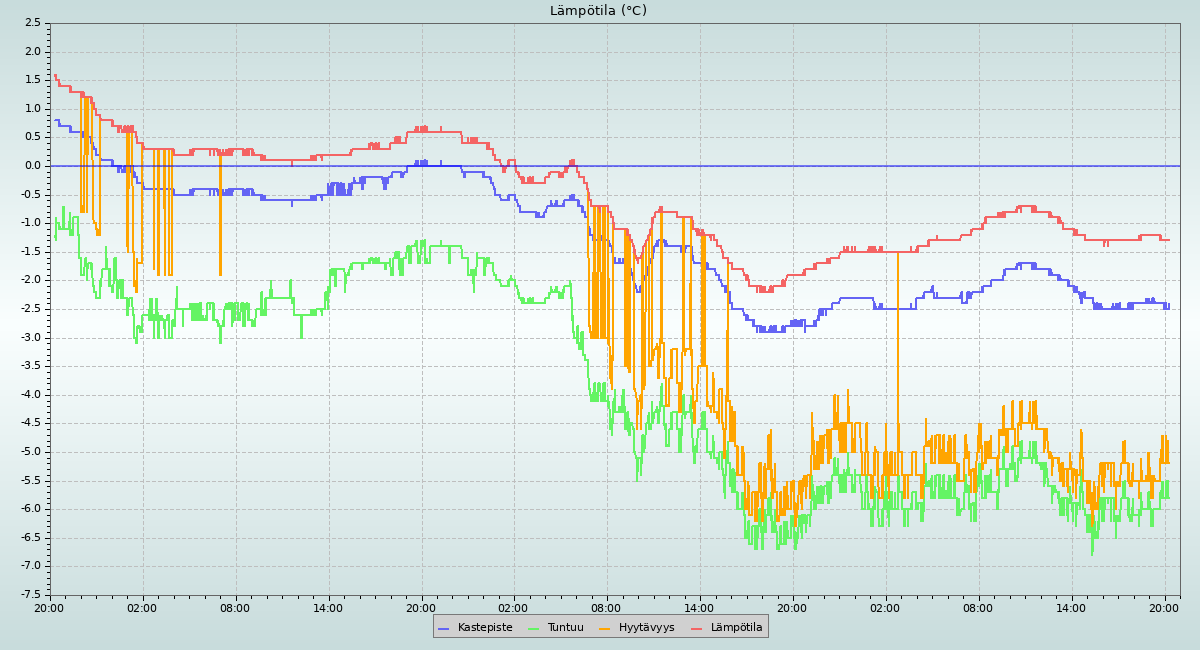Click the 1.0 y-axis tick label
This screenshot has height=650, width=1200.
[x=32, y=109]
